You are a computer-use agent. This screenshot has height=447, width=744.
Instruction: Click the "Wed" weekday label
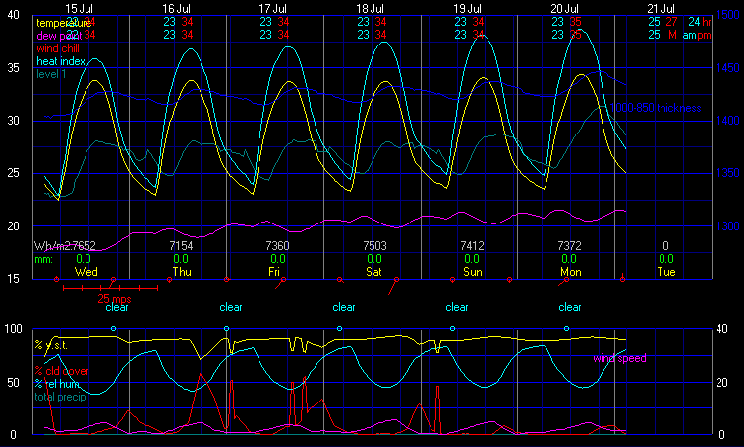click(x=86, y=272)
